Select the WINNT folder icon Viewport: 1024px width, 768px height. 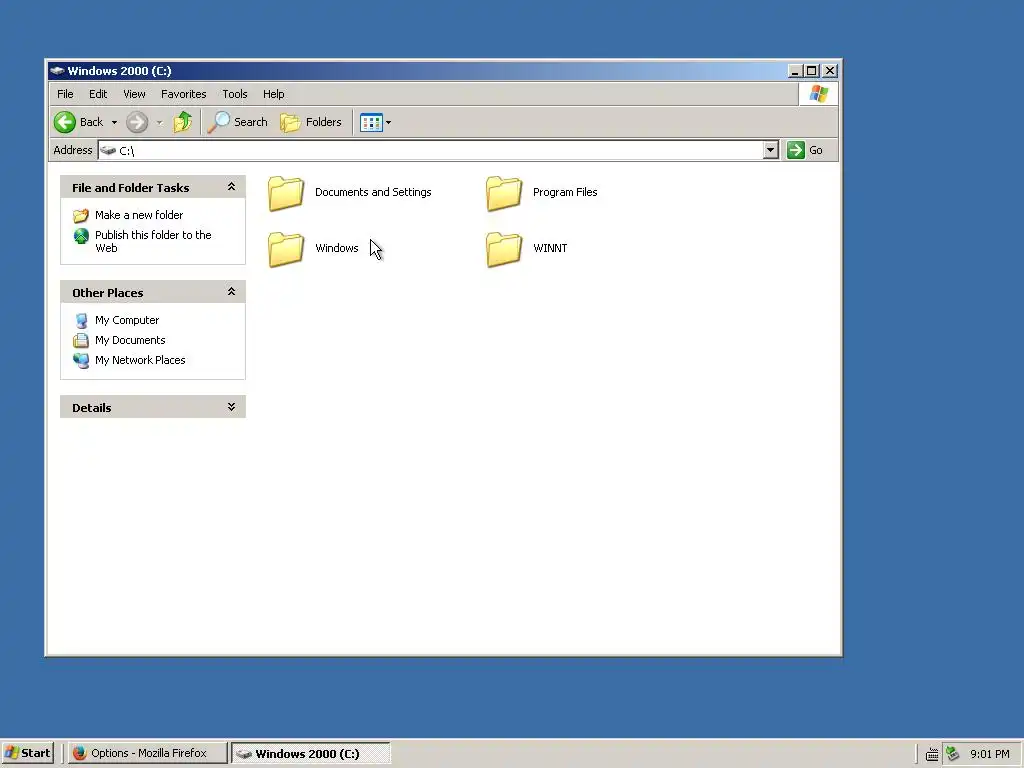point(504,249)
